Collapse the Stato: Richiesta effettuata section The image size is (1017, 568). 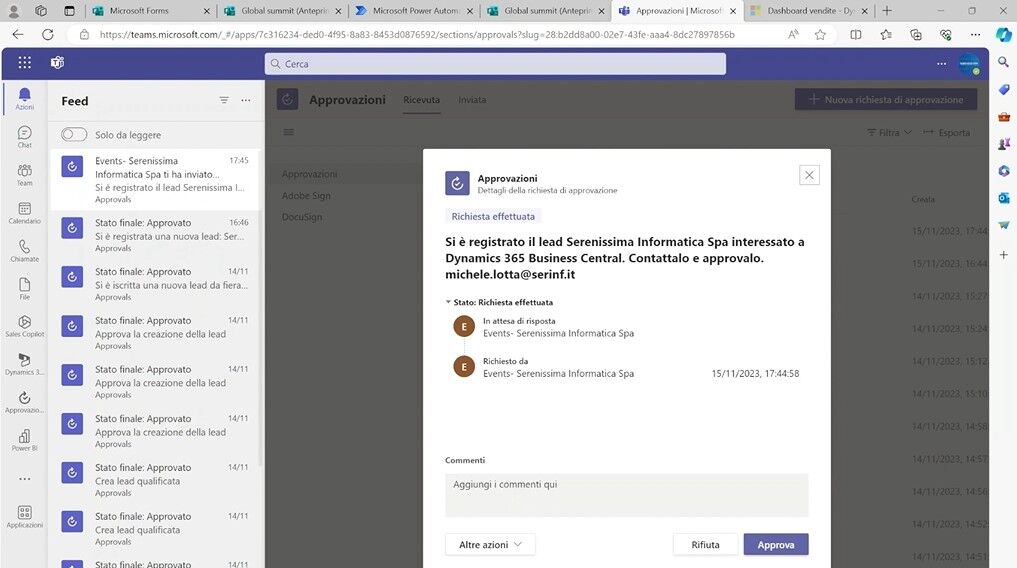[449, 302]
